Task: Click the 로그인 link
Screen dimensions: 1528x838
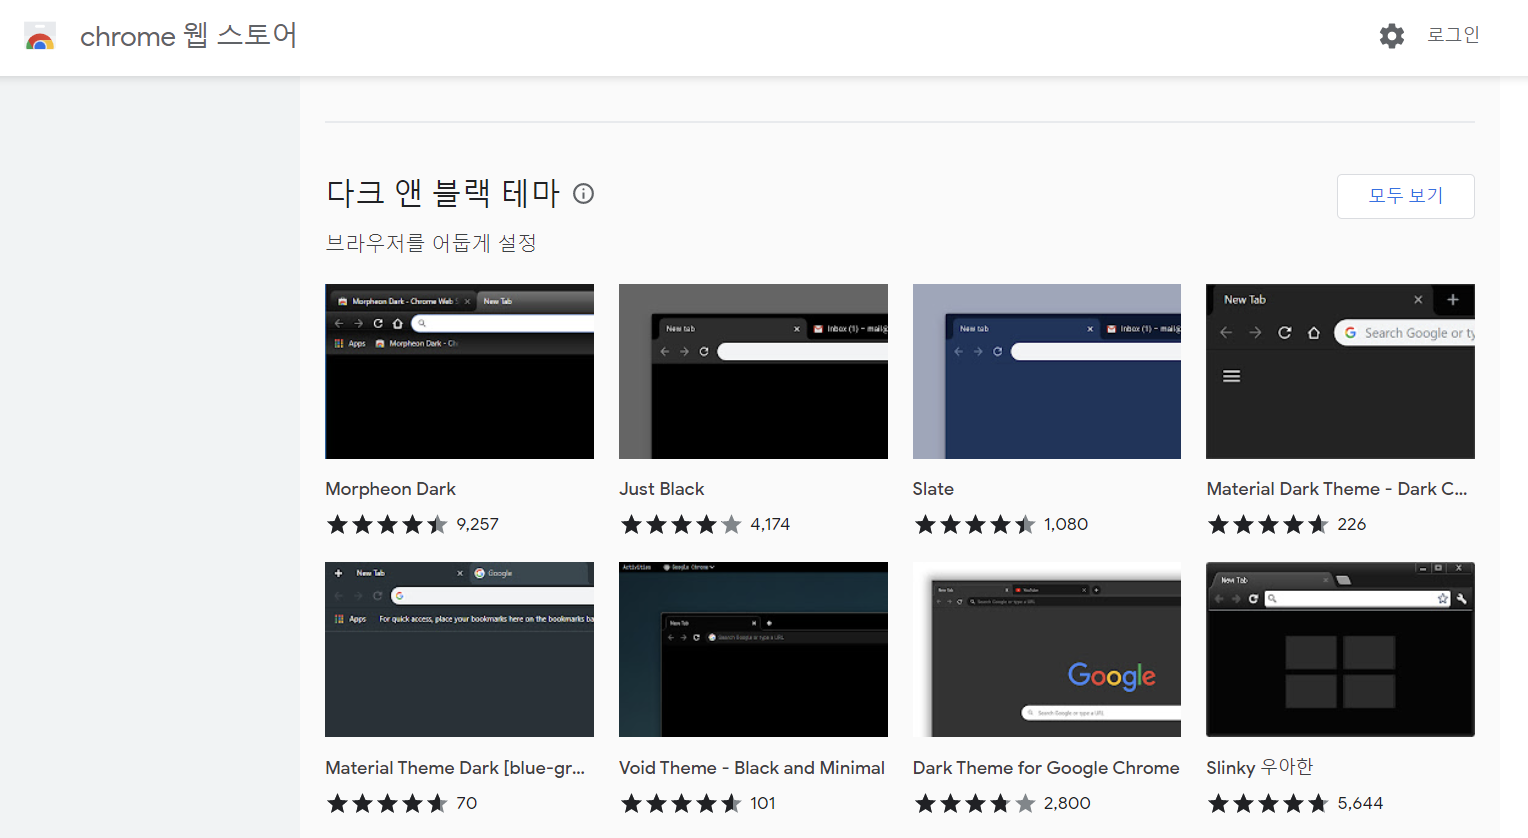Action: 1453,35
